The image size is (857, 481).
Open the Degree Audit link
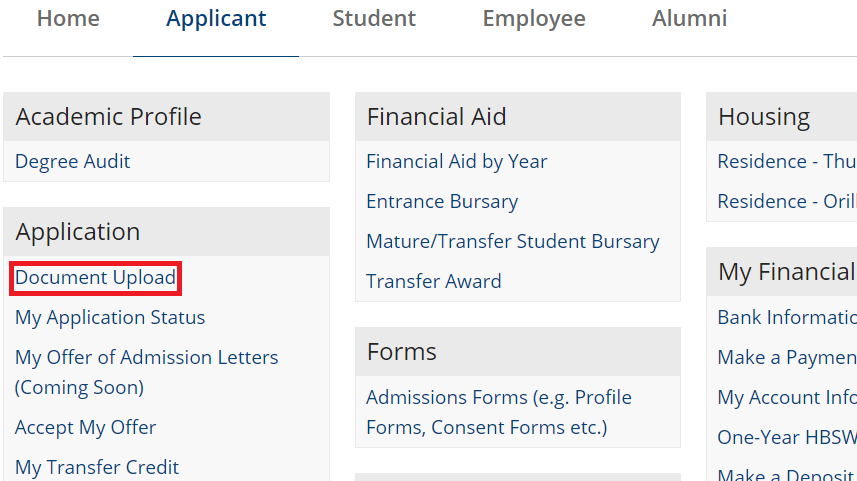point(73,162)
